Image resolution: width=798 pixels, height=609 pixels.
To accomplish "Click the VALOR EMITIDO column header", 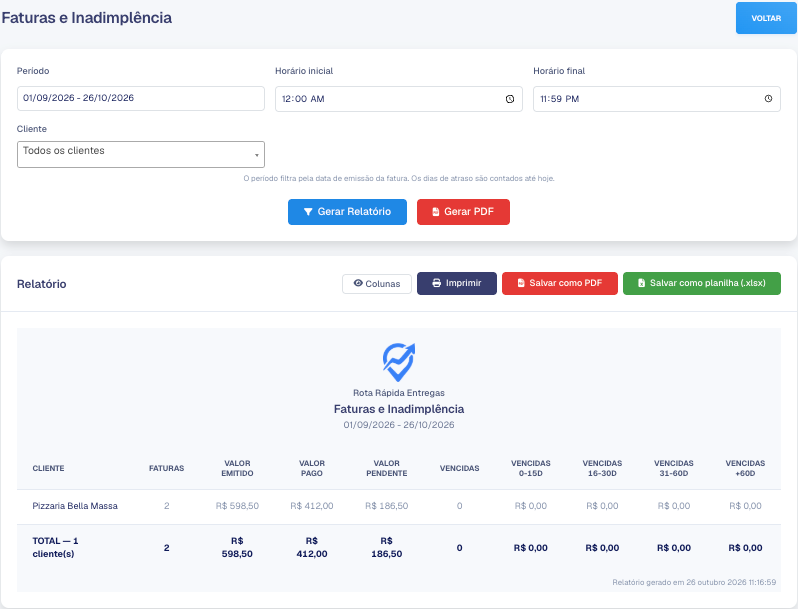I will (237, 468).
